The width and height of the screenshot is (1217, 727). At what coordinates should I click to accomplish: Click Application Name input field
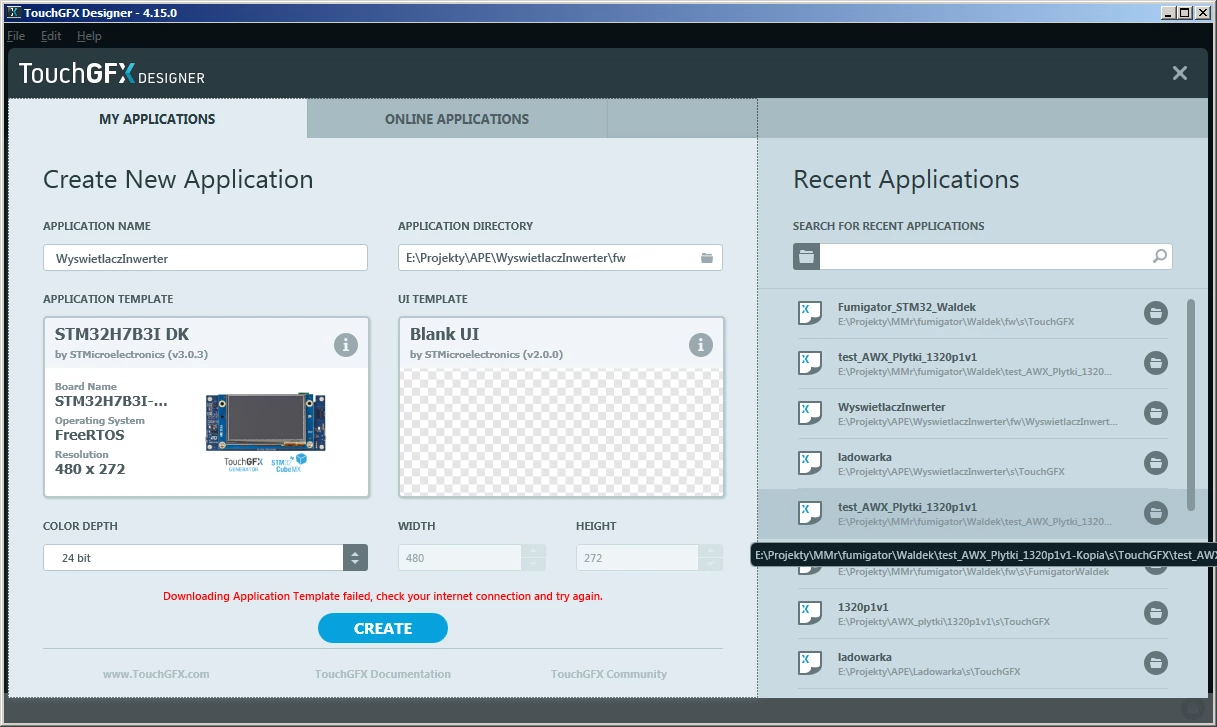point(205,258)
